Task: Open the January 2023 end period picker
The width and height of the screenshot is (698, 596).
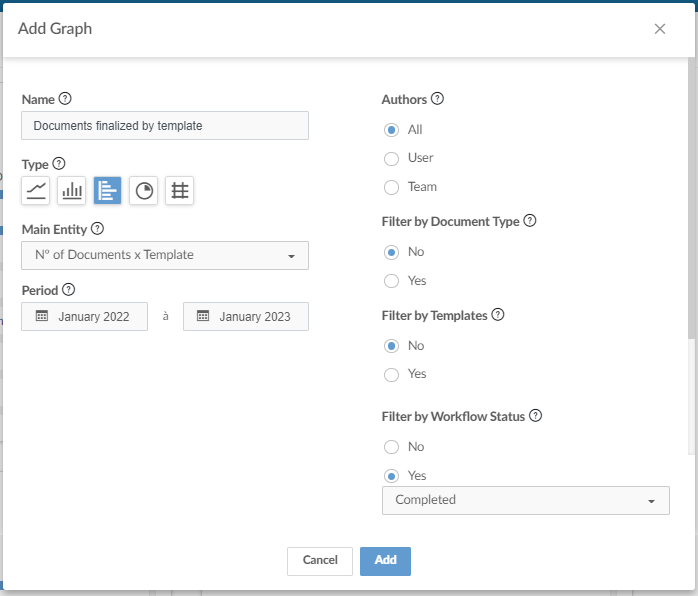Action: pos(246,316)
